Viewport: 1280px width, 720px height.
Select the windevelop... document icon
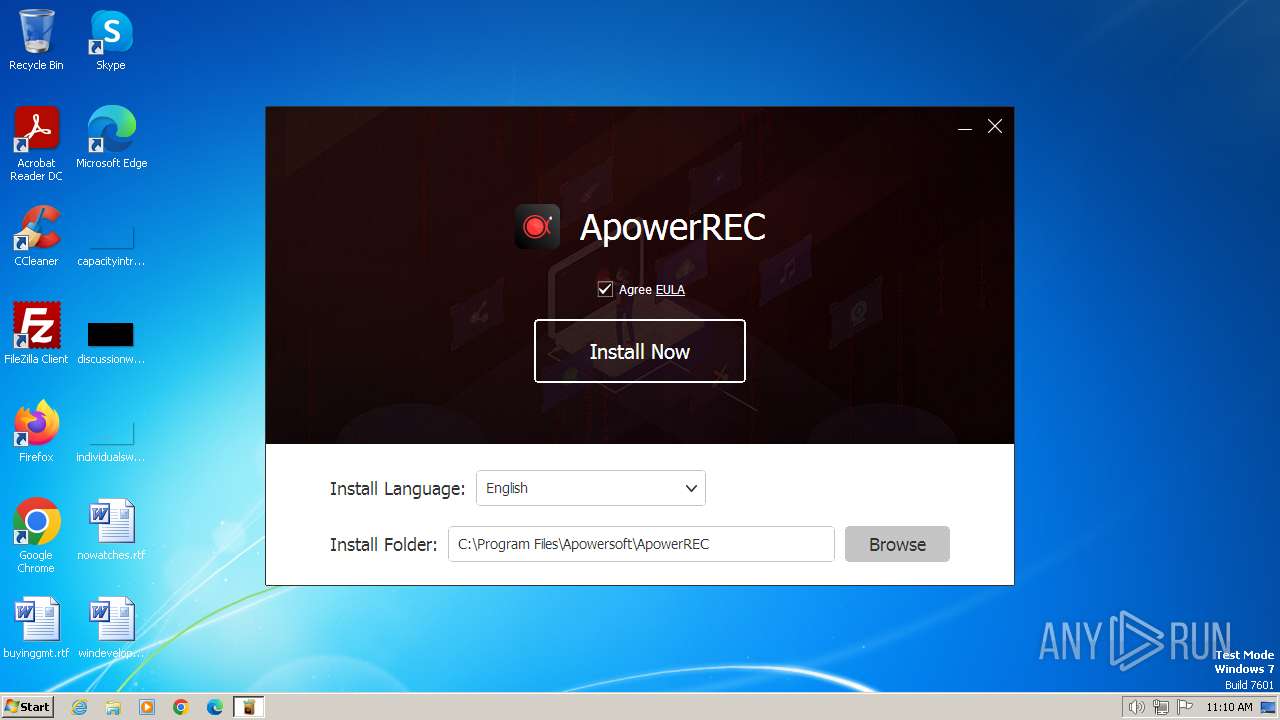tap(111, 627)
